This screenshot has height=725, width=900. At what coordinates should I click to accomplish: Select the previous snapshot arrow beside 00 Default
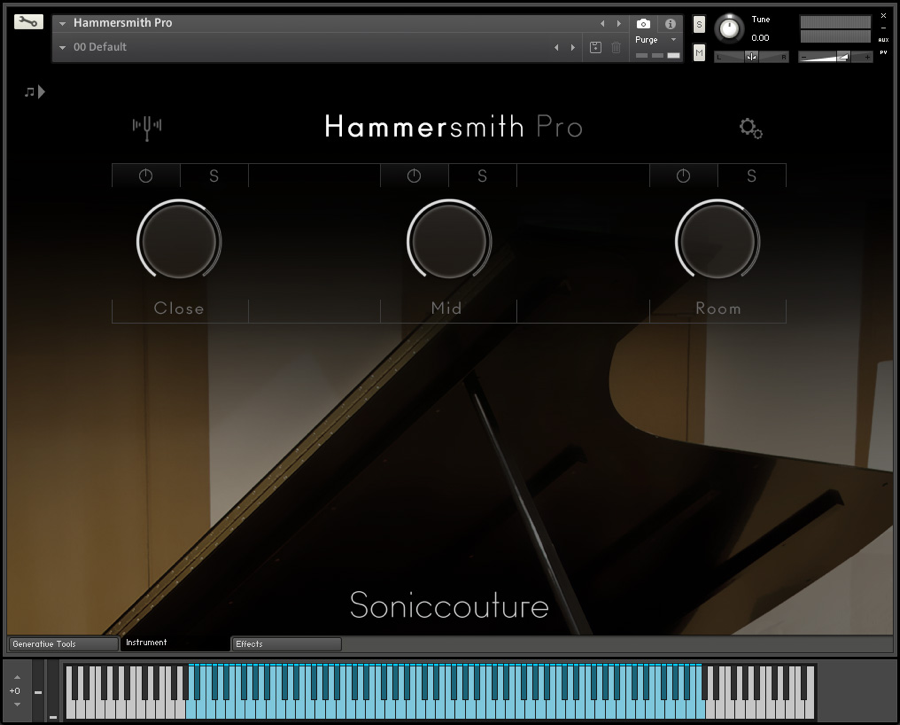pyautogui.click(x=556, y=48)
